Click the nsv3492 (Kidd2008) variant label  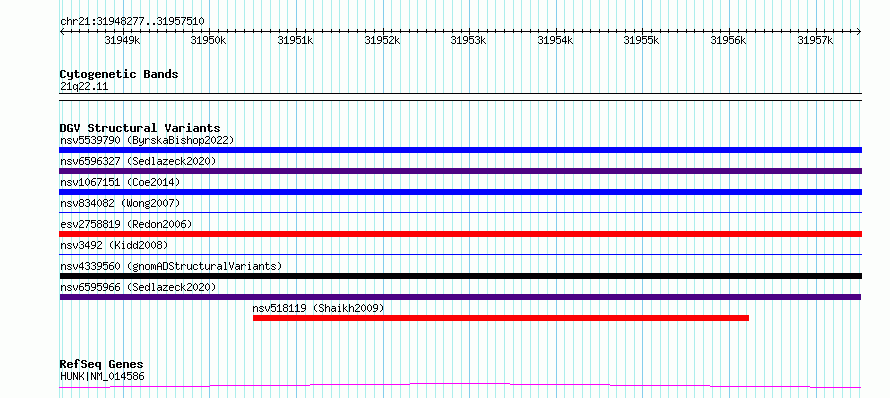pyautogui.click(x=114, y=245)
